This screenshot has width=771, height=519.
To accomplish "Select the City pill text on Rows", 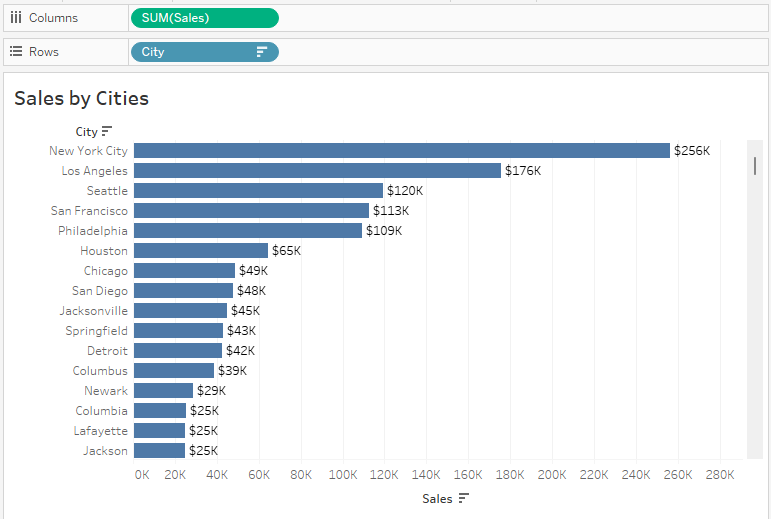I will pos(153,52).
